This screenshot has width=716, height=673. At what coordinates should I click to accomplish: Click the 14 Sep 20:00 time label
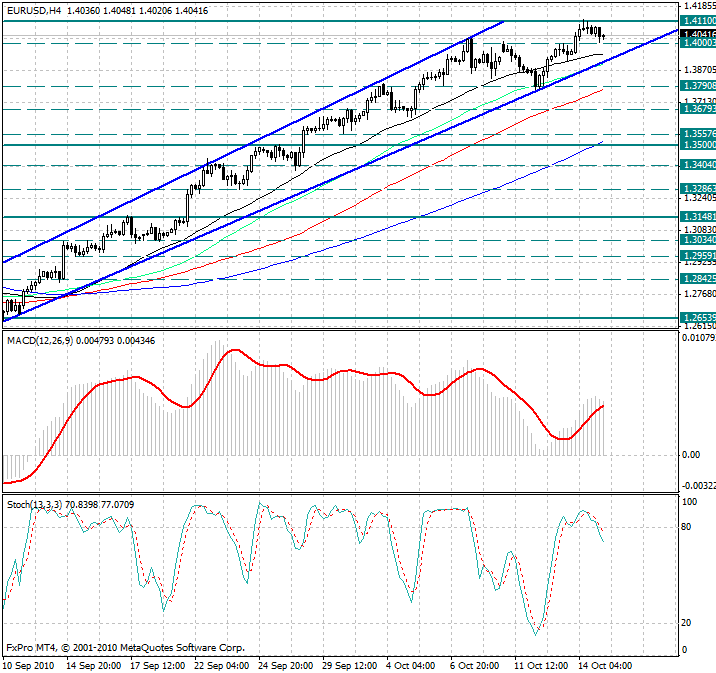[94, 666]
